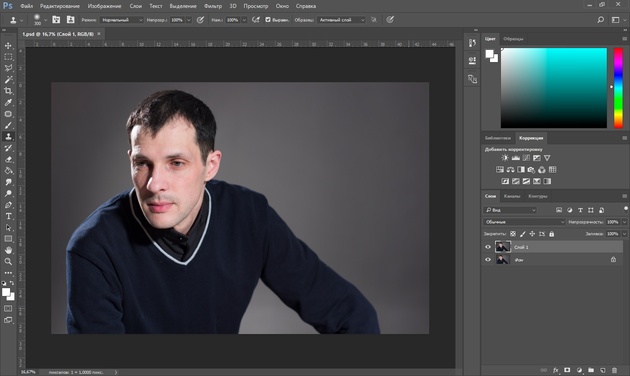
Task: Toggle filter for pixel layers
Action: [x=559, y=210]
